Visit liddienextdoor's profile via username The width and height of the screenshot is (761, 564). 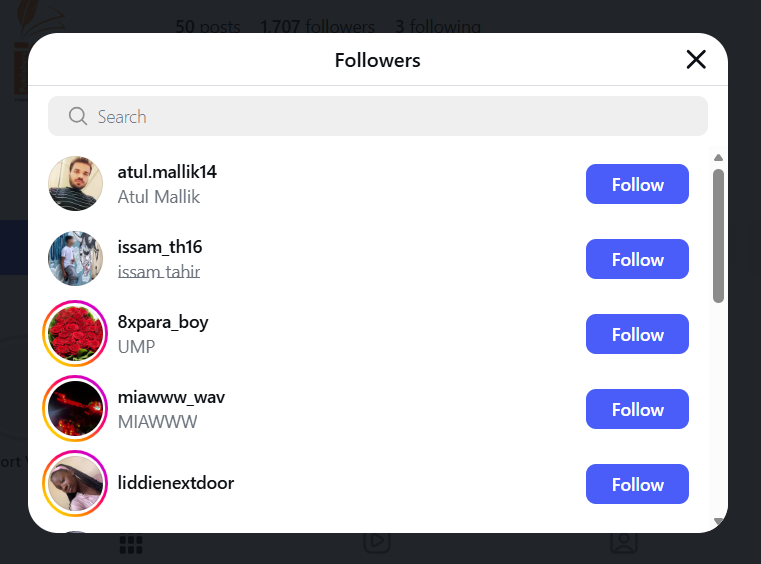click(176, 484)
